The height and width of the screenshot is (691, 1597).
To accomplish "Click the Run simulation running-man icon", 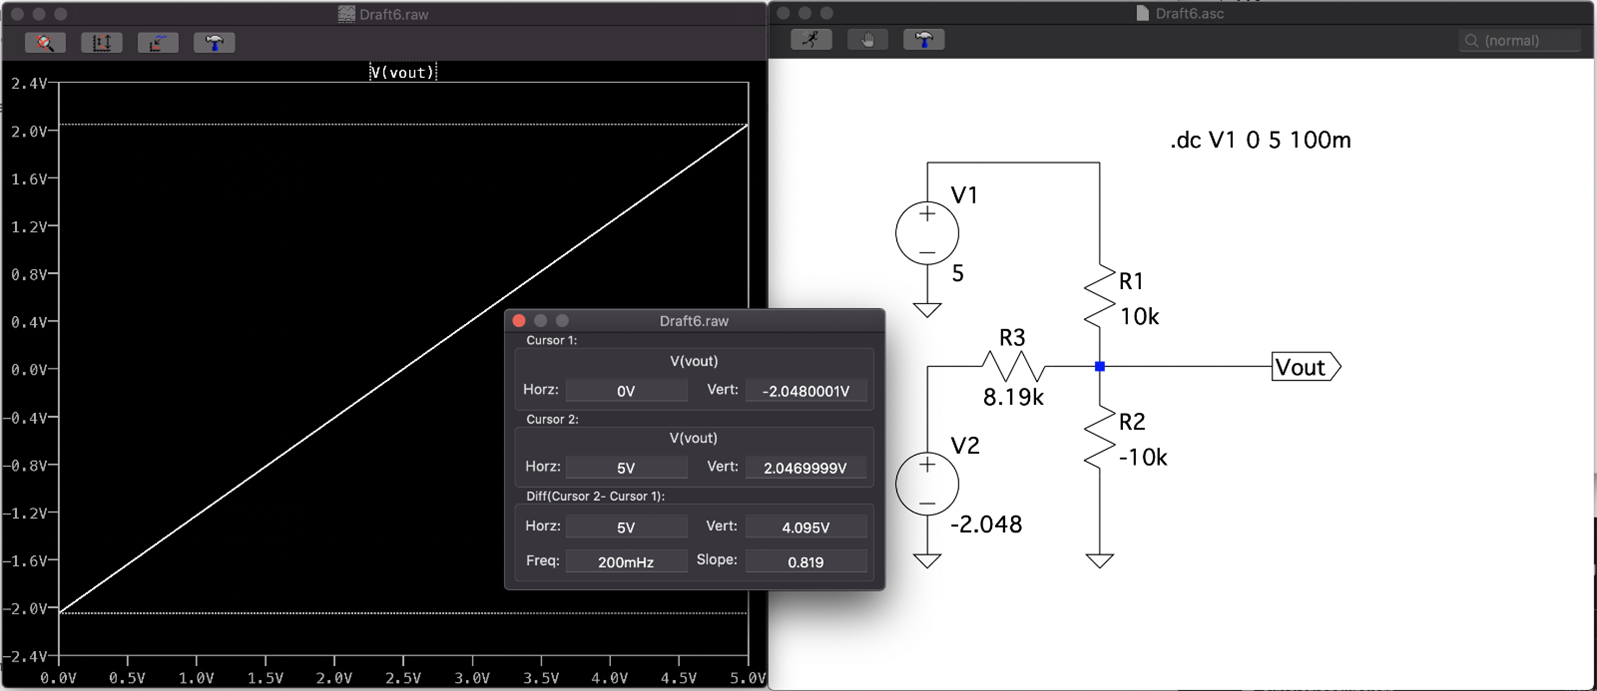I will [x=811, y=39].
